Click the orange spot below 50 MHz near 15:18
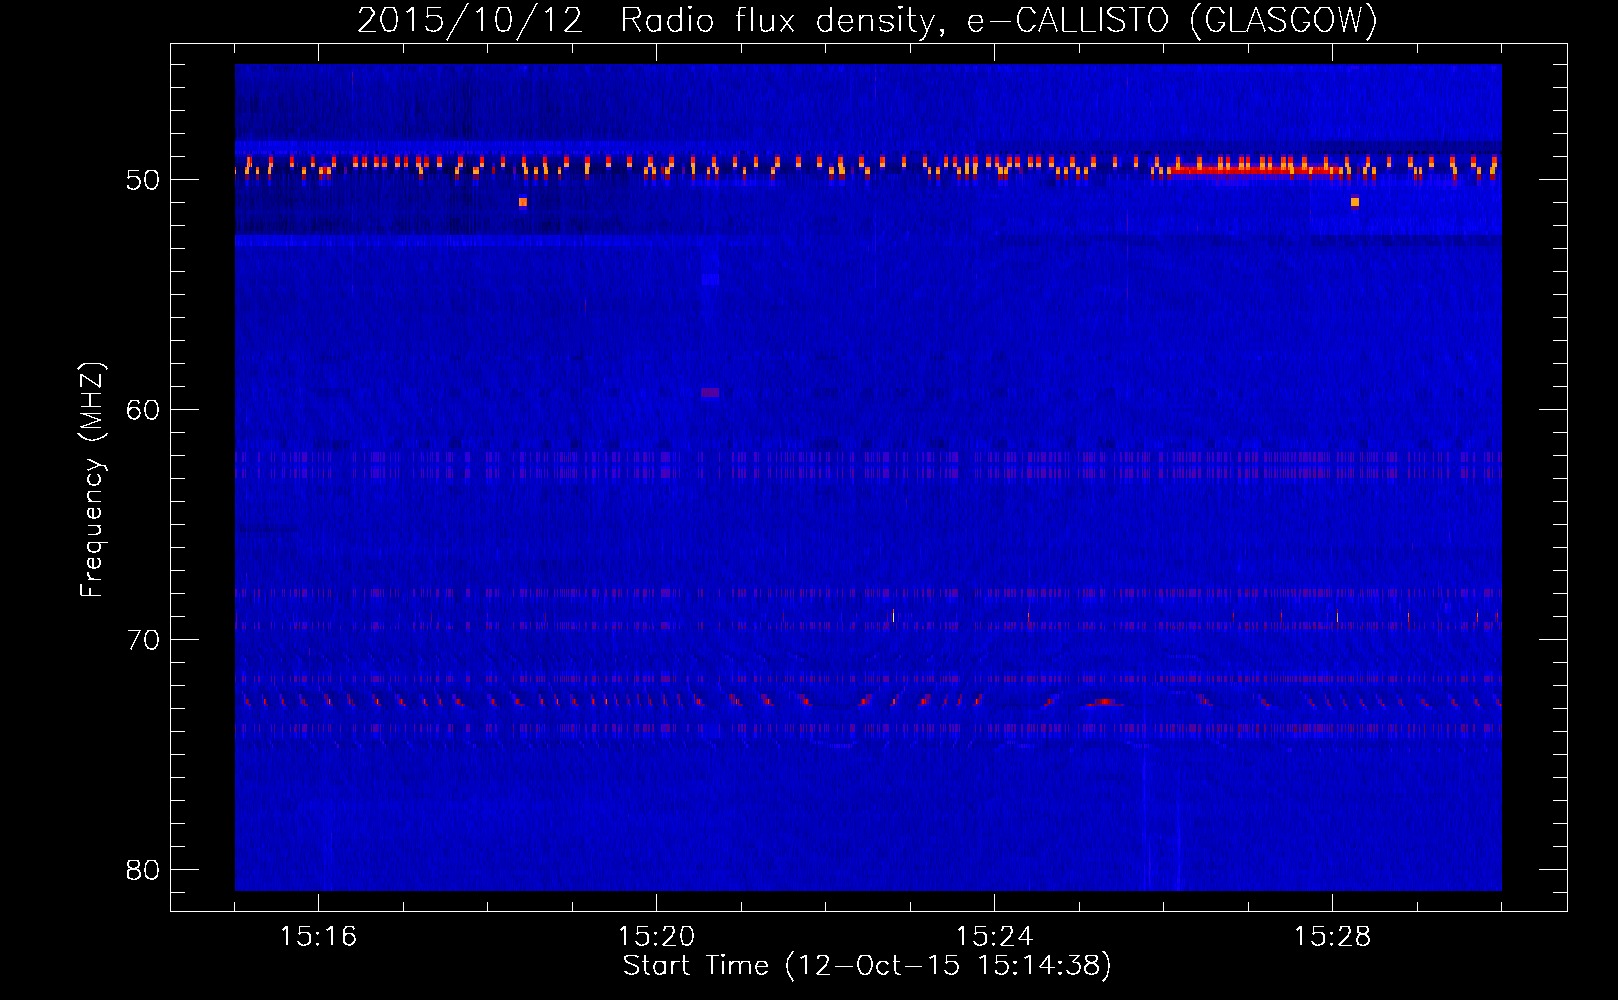Viewport: 1618px width, 1000px height. [x=523, y=202]
